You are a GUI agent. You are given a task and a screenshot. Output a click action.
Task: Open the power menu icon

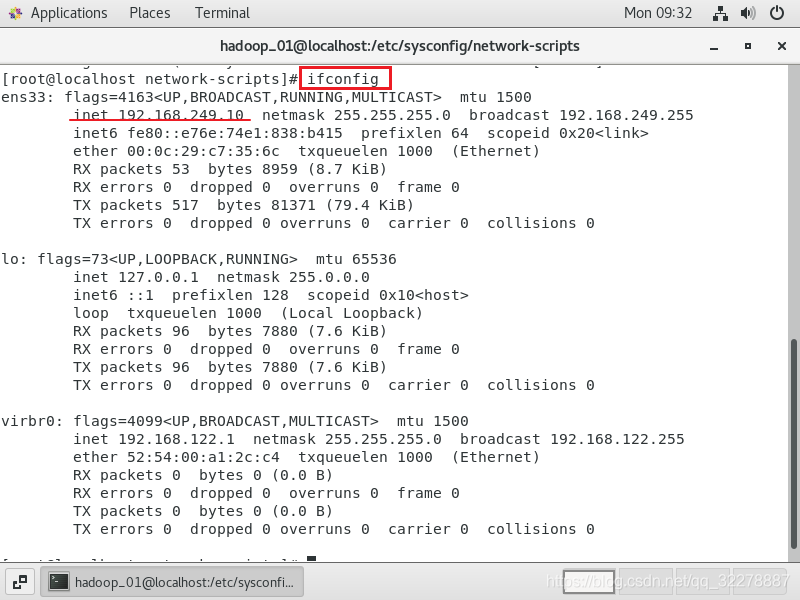click(x=777, y=13)
